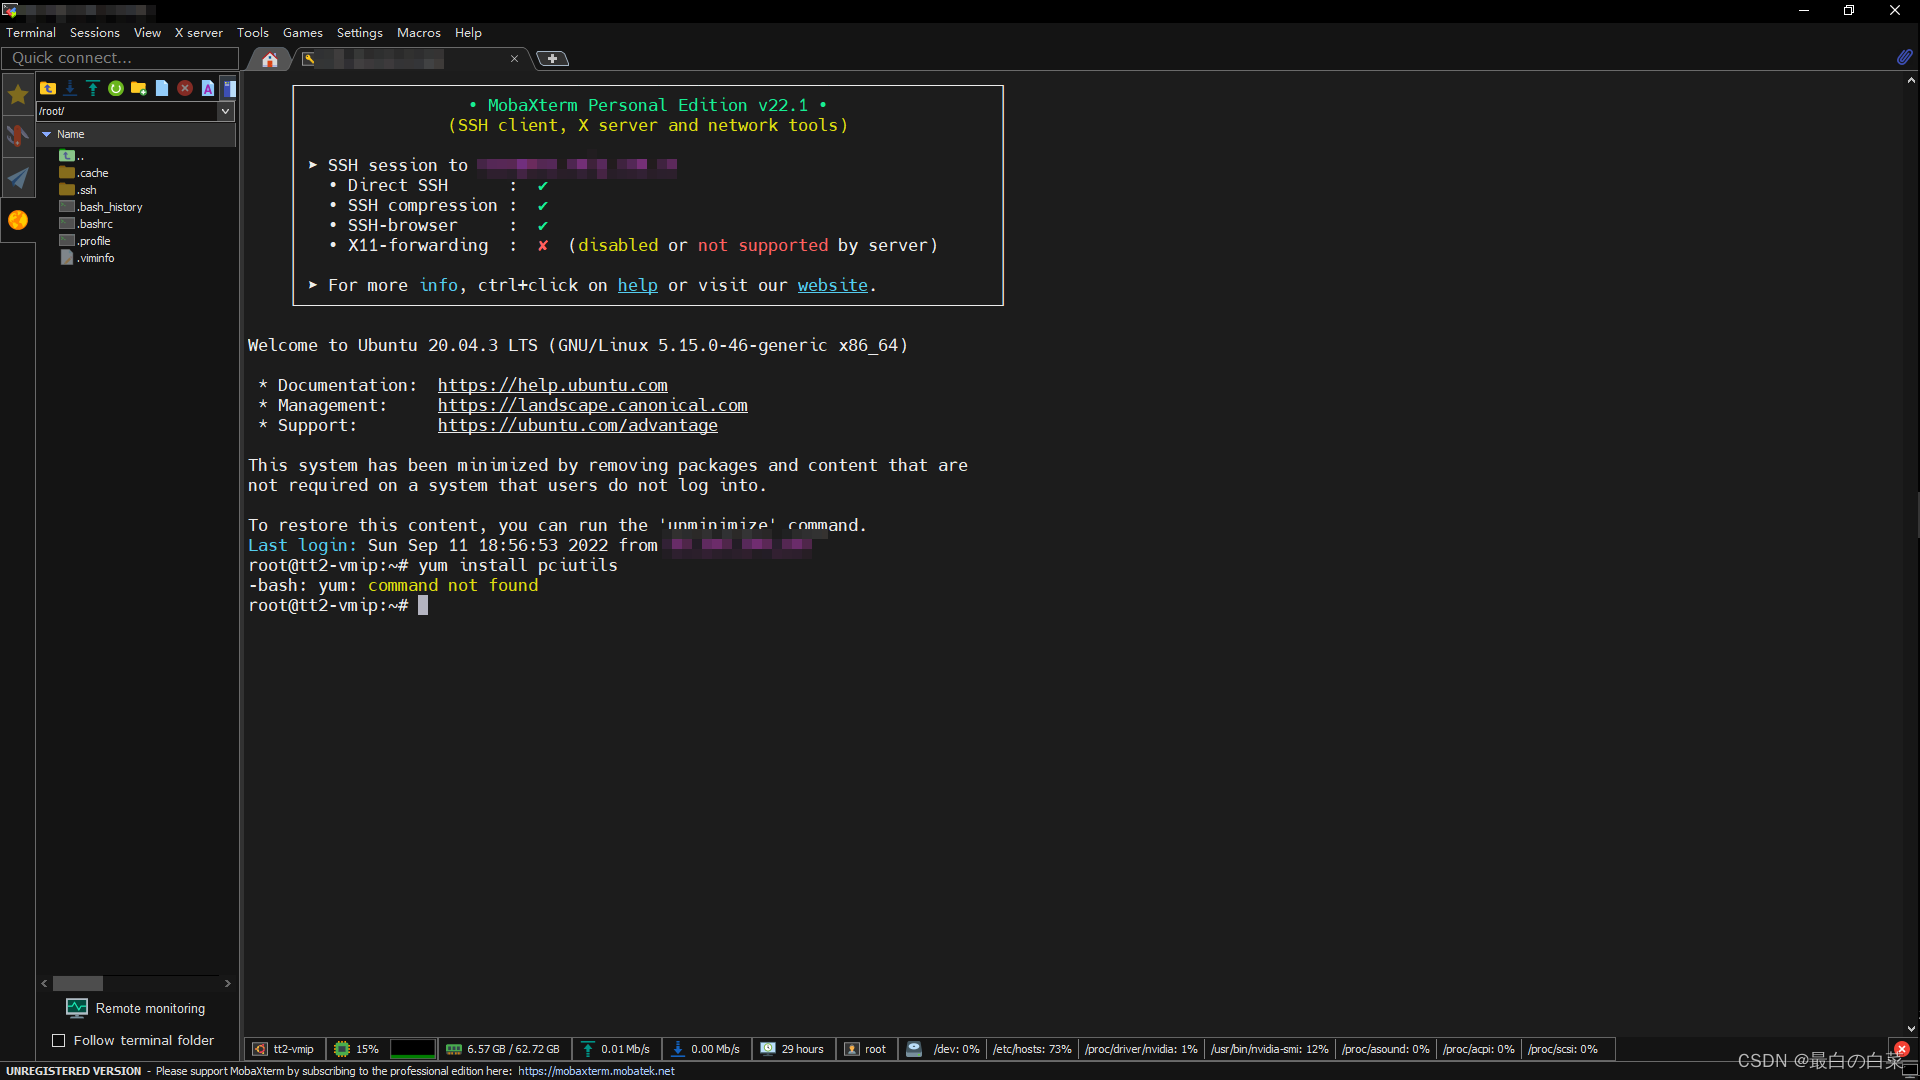Select the .profile file
1920x1080 pixels.
click(85, 241)
